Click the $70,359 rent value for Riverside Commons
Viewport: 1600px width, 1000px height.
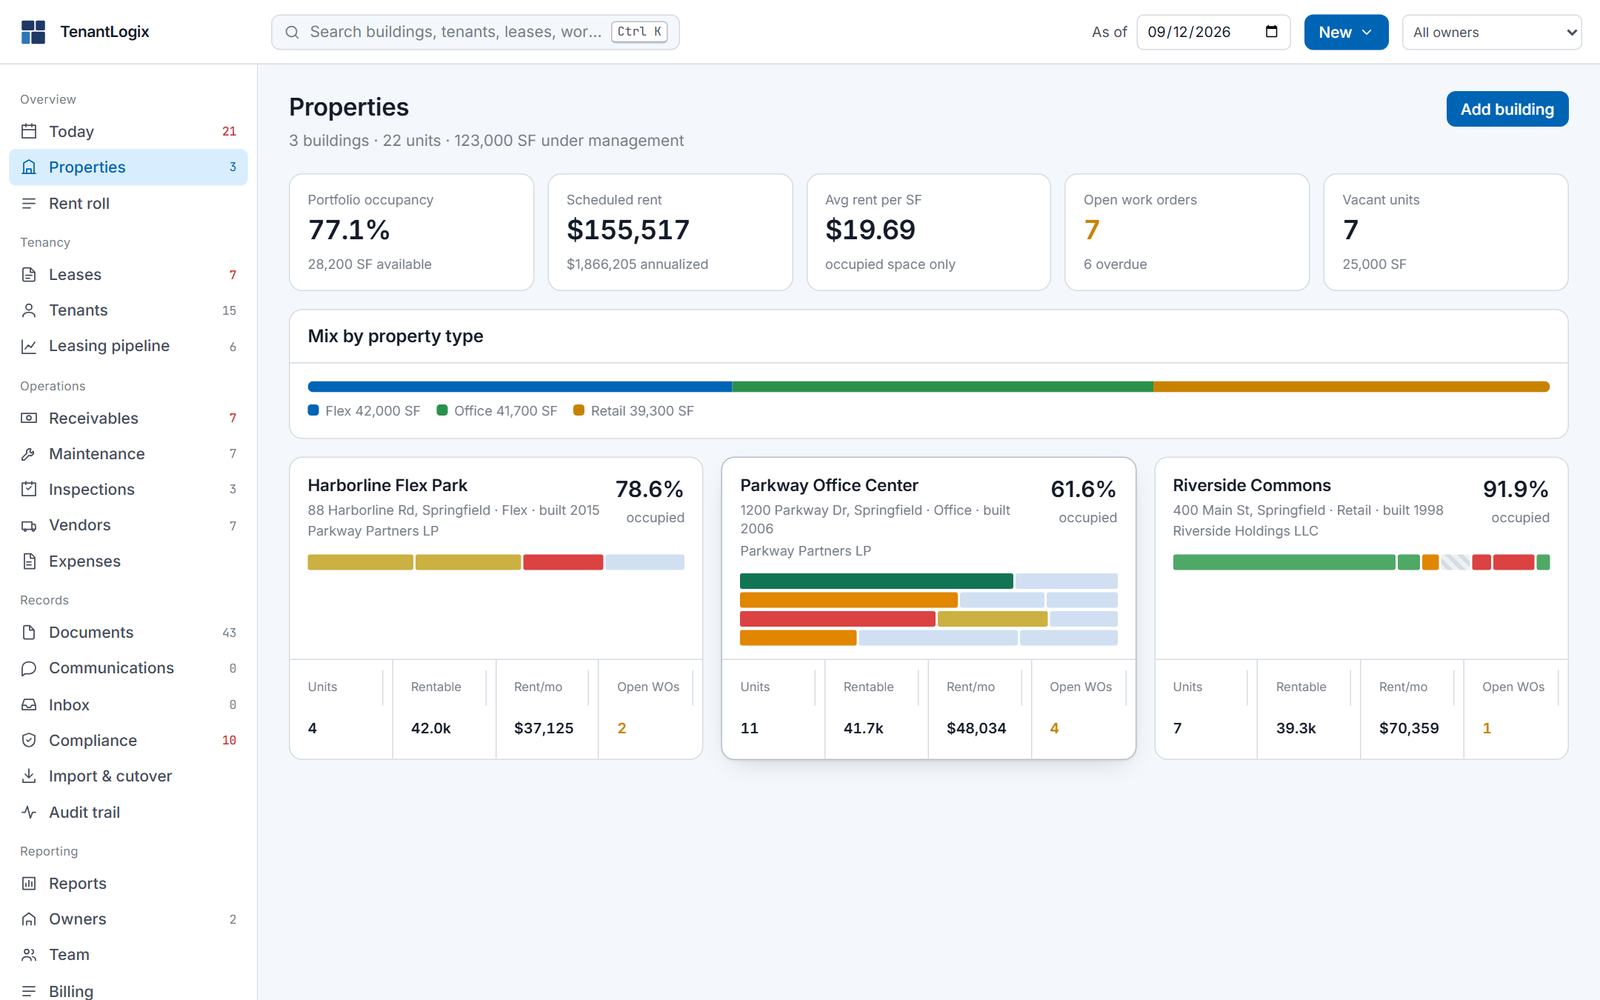pos(1408,728)
